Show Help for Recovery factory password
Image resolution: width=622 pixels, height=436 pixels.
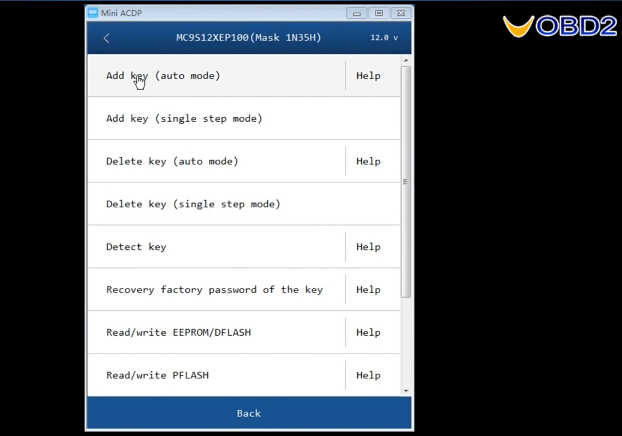point(368,290)
